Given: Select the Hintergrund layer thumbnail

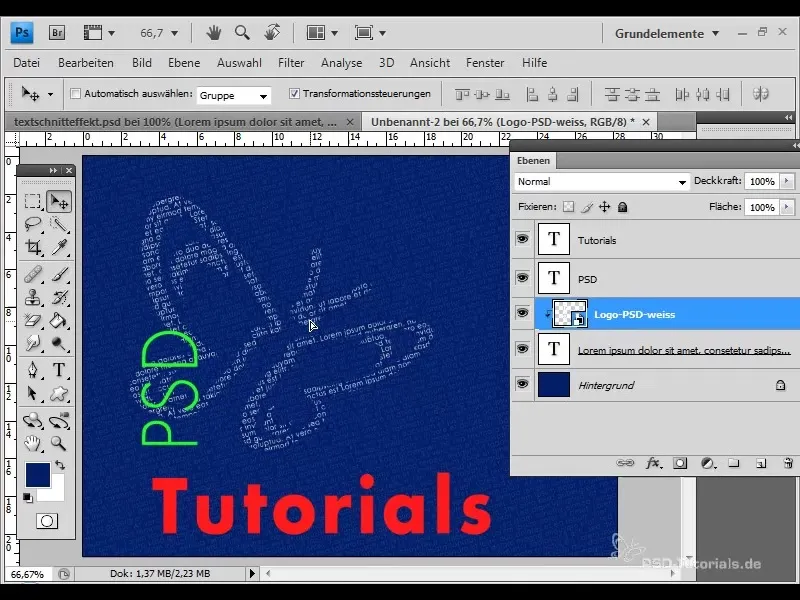Looking at the screenshot, I should [554, 385].
